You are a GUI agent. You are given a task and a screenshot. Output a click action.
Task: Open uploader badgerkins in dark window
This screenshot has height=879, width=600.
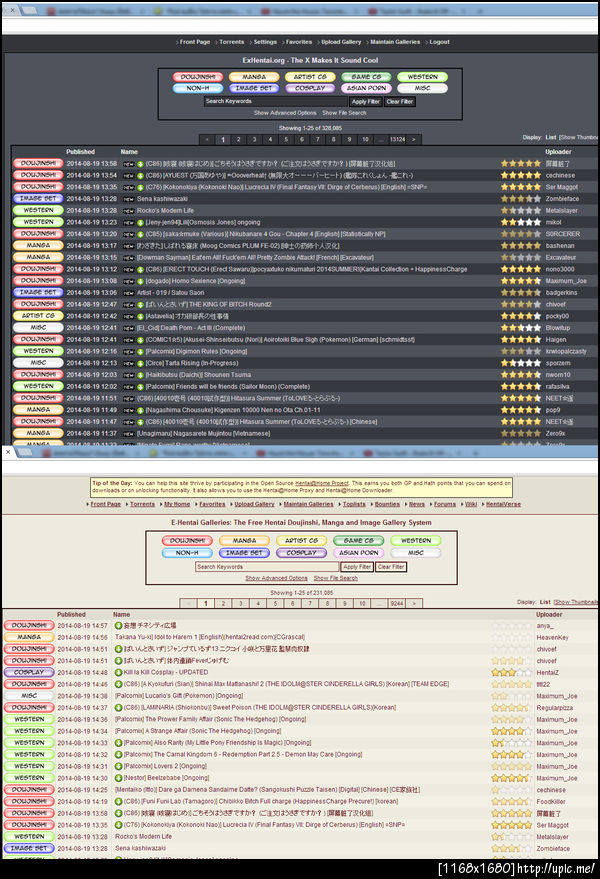pyautogui.click(x=561, y=293)
